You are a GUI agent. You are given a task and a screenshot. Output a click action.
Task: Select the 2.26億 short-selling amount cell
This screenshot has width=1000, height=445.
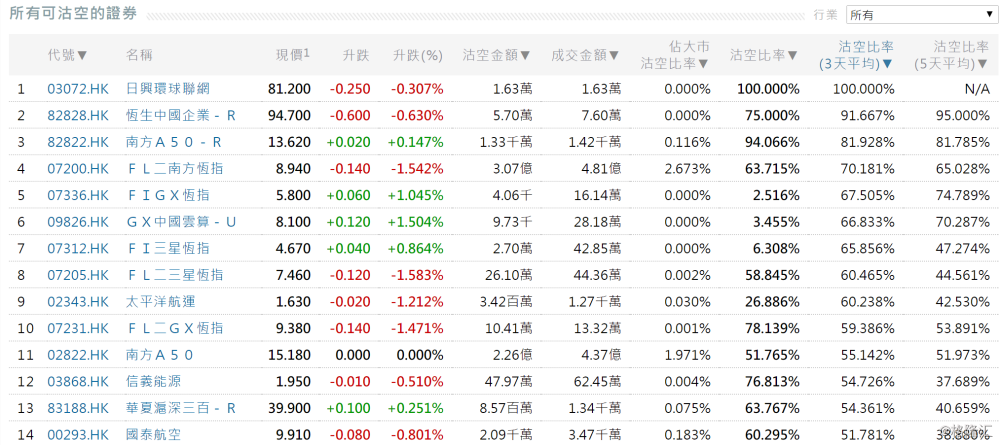pos(513,354)
